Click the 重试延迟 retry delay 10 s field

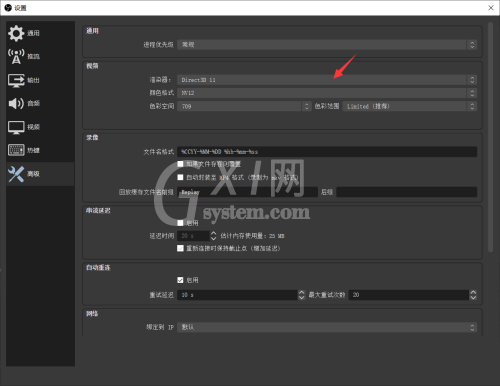(237, 295)
